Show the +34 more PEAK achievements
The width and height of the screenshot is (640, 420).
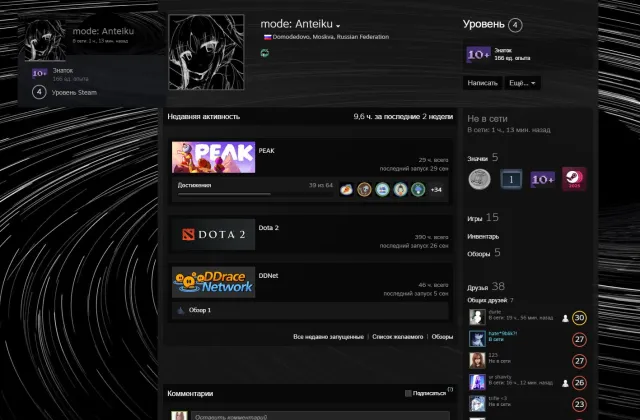tap(436, 190)
